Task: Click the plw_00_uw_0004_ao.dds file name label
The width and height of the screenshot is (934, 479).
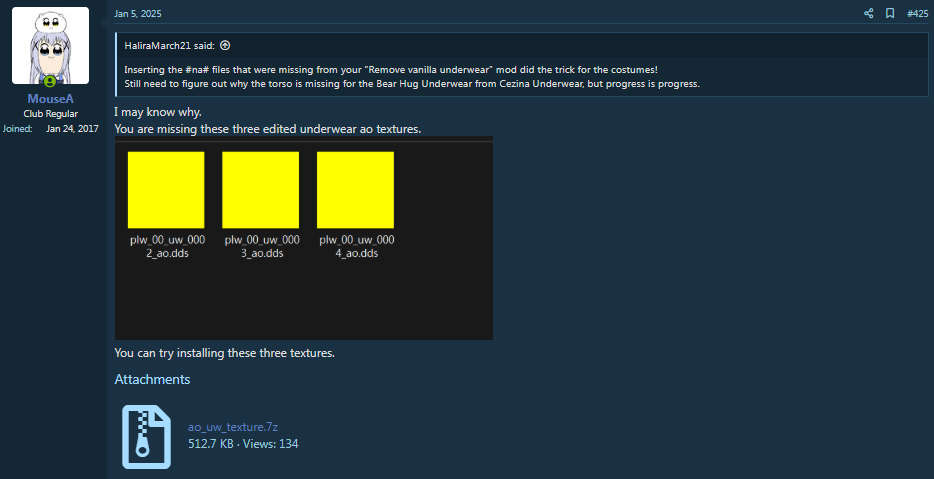Action: [355, 247]
